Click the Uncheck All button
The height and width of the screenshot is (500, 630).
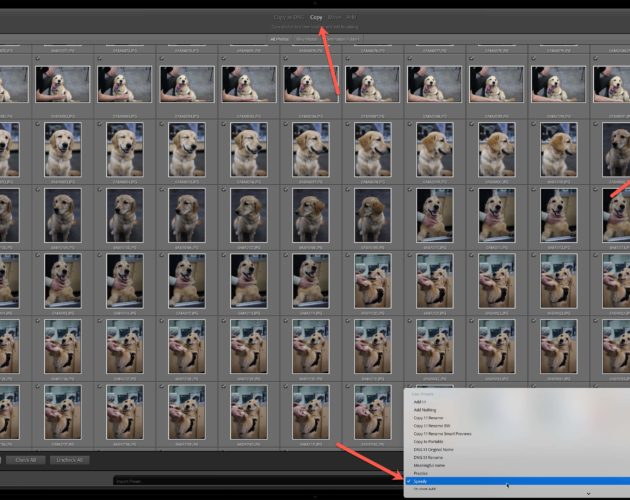coord(70,460)
